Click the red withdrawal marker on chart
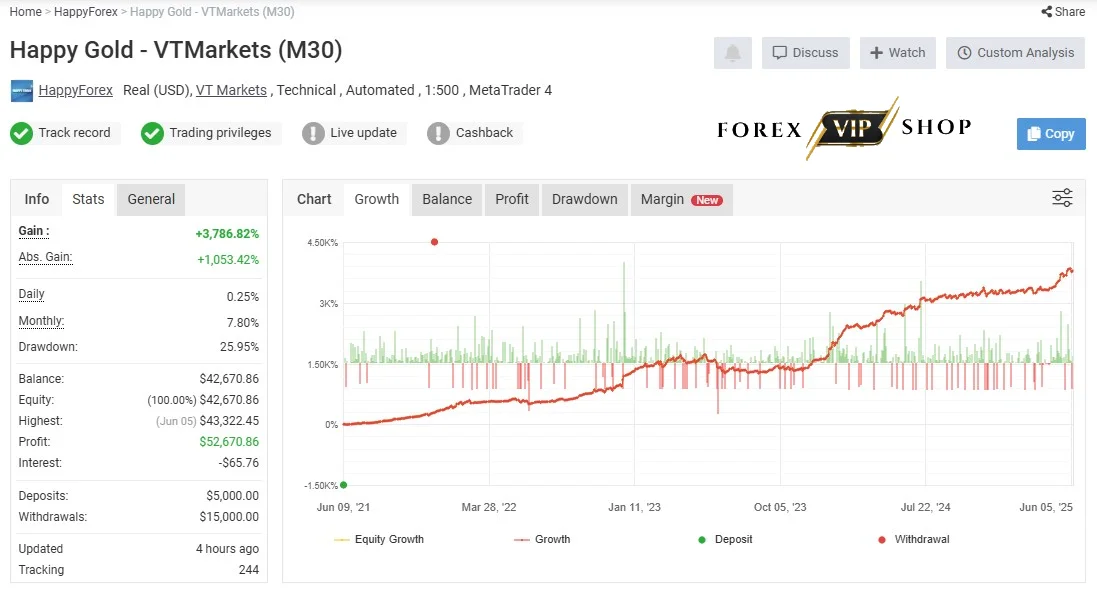 pyautogui.click(x=434, y=242)
